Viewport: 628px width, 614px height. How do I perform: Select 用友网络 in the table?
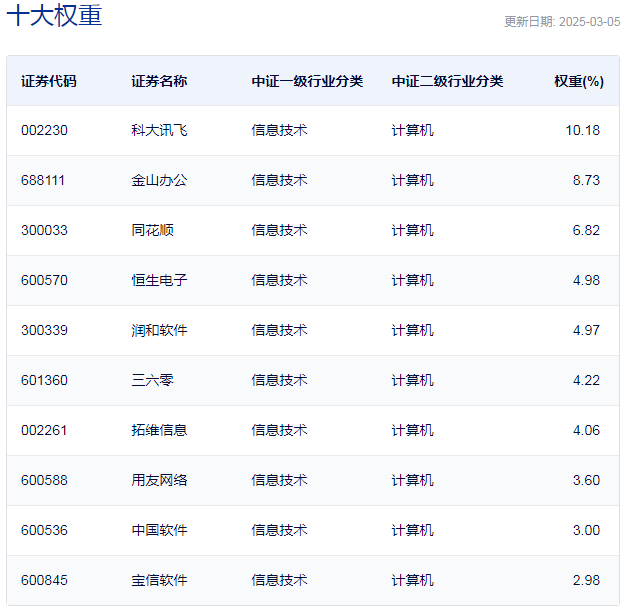pyautogui.click(x=159, y=480)
